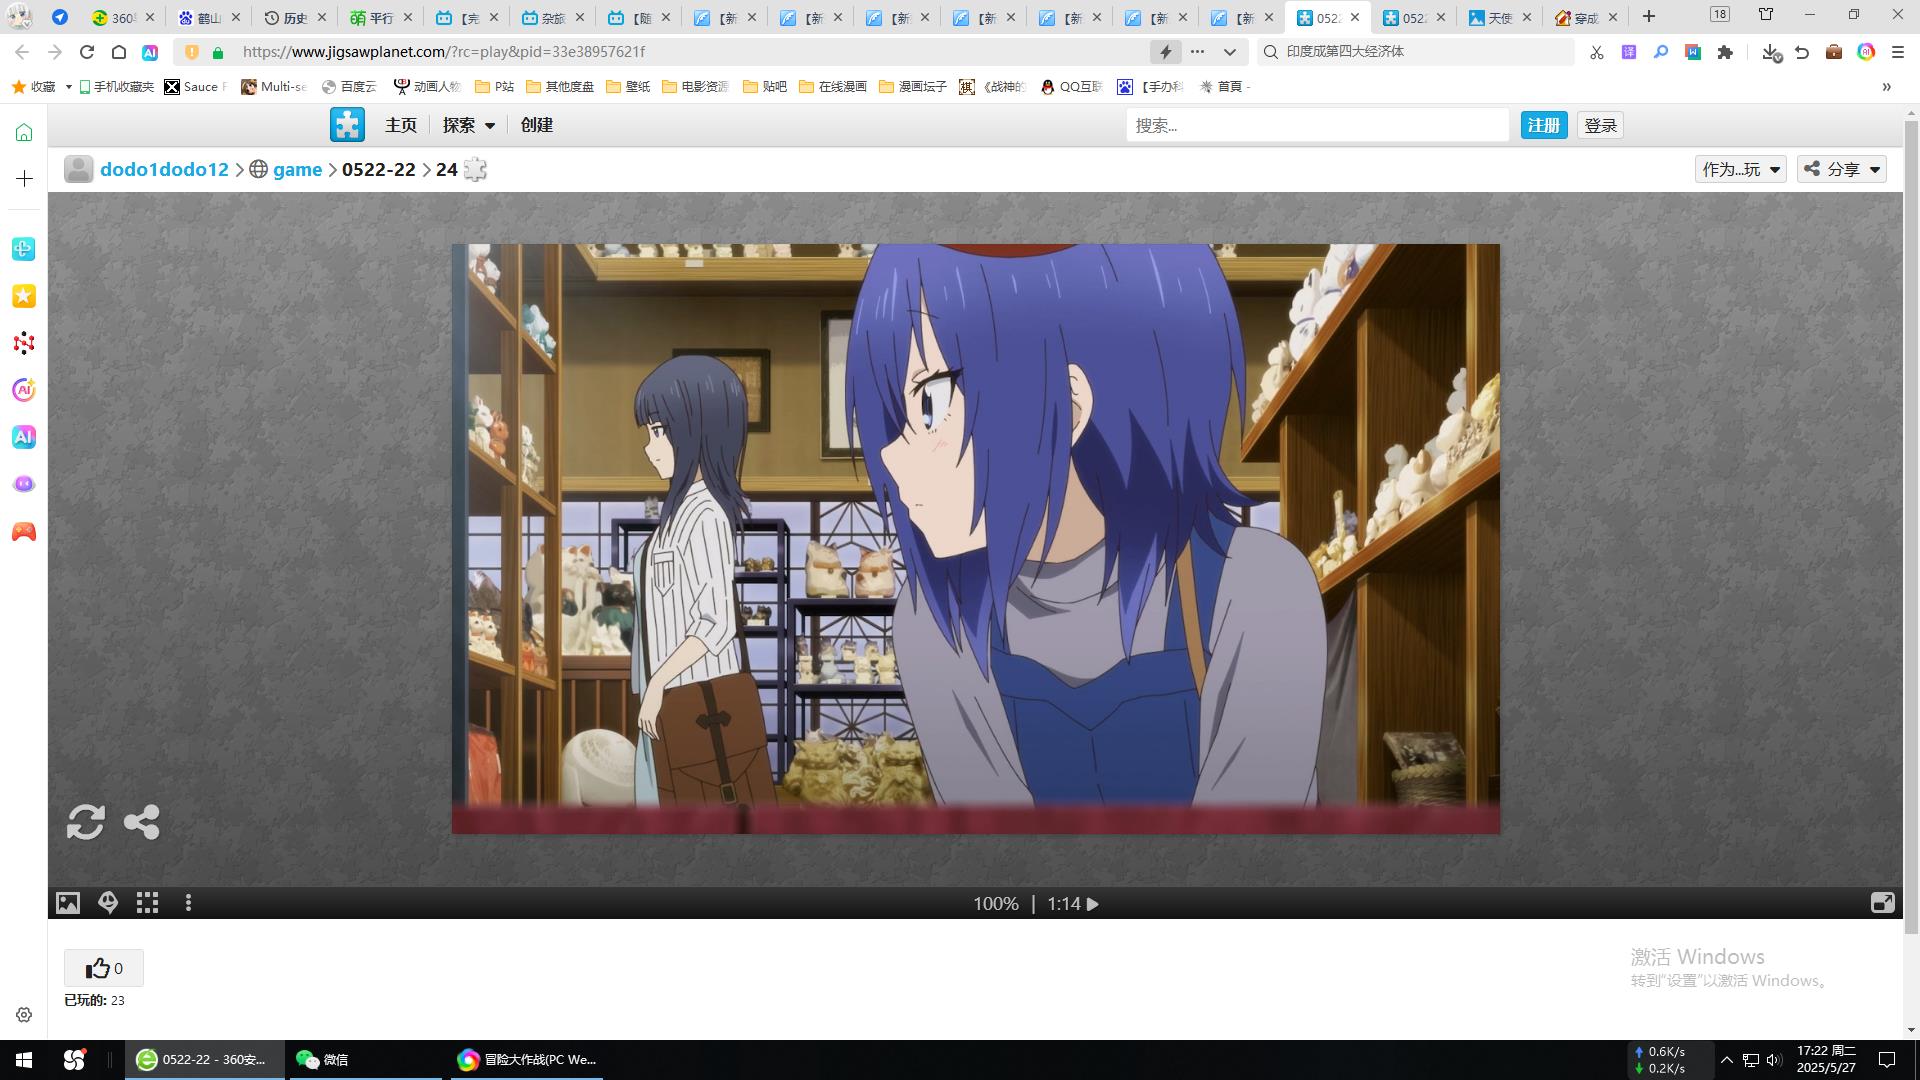
Task: Open the AI assistant toolbar icon
Action: 150,52
